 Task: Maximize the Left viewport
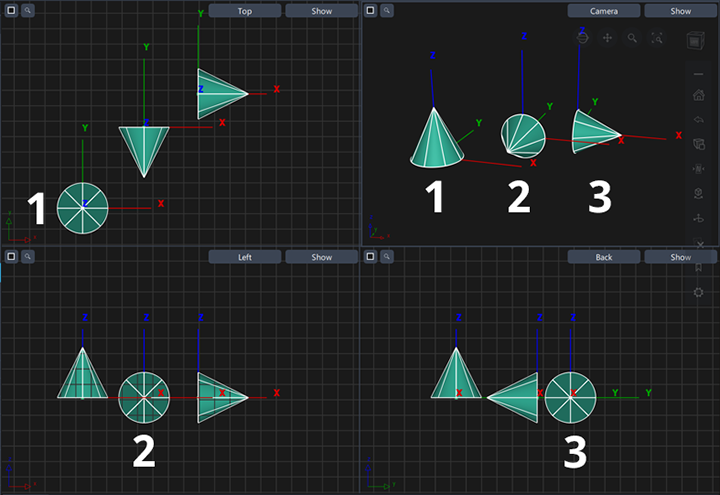click(11, 256)
